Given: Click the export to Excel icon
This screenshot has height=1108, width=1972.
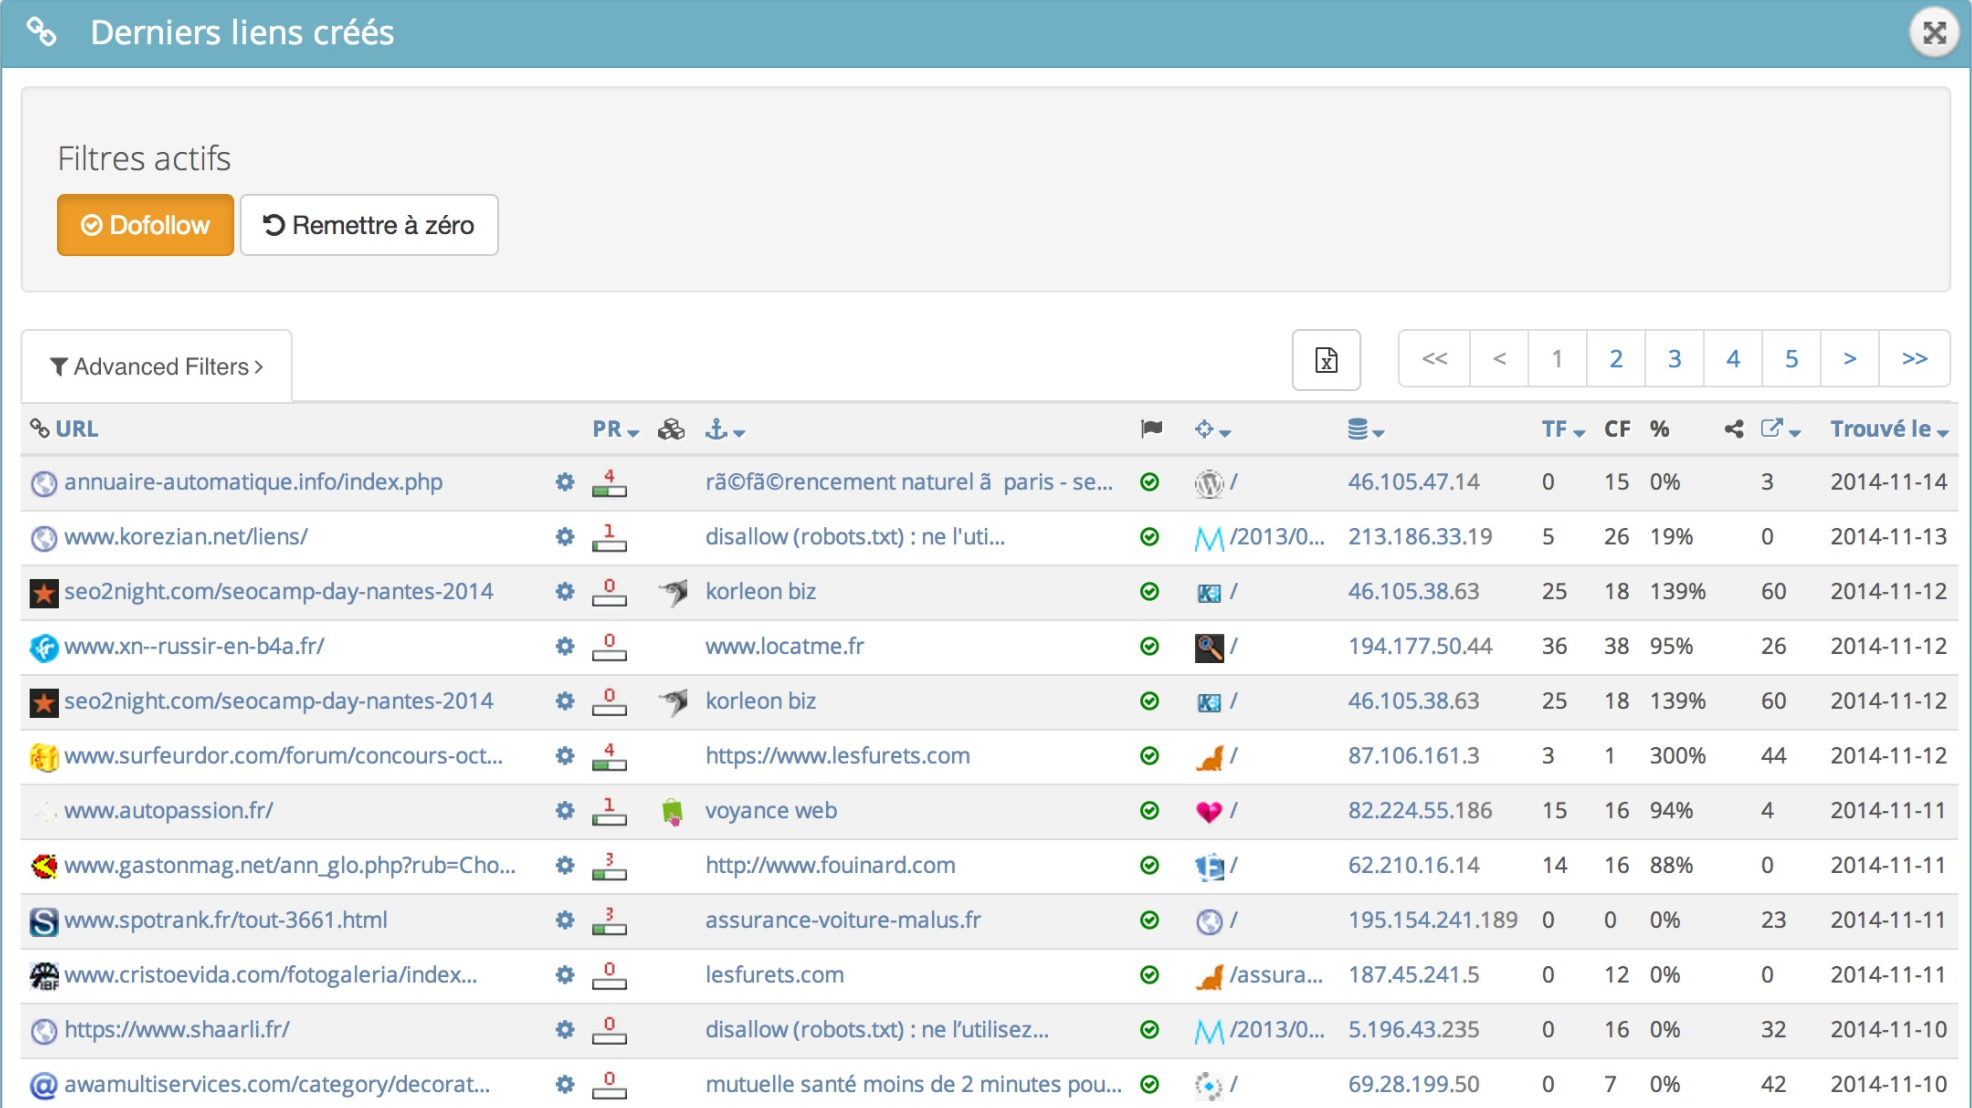Looking at the screenshot, I should pos(1326,360).
